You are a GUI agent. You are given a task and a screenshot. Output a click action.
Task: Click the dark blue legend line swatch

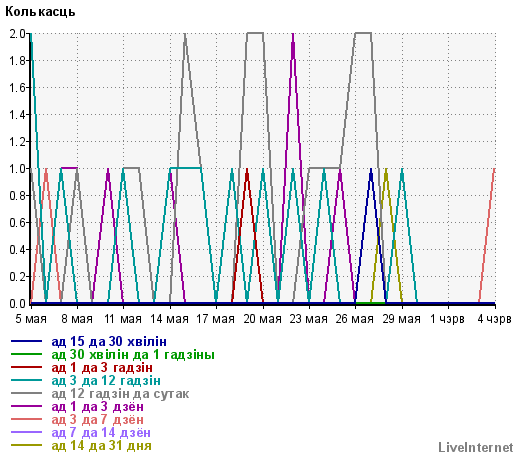[x=27, y=341]
